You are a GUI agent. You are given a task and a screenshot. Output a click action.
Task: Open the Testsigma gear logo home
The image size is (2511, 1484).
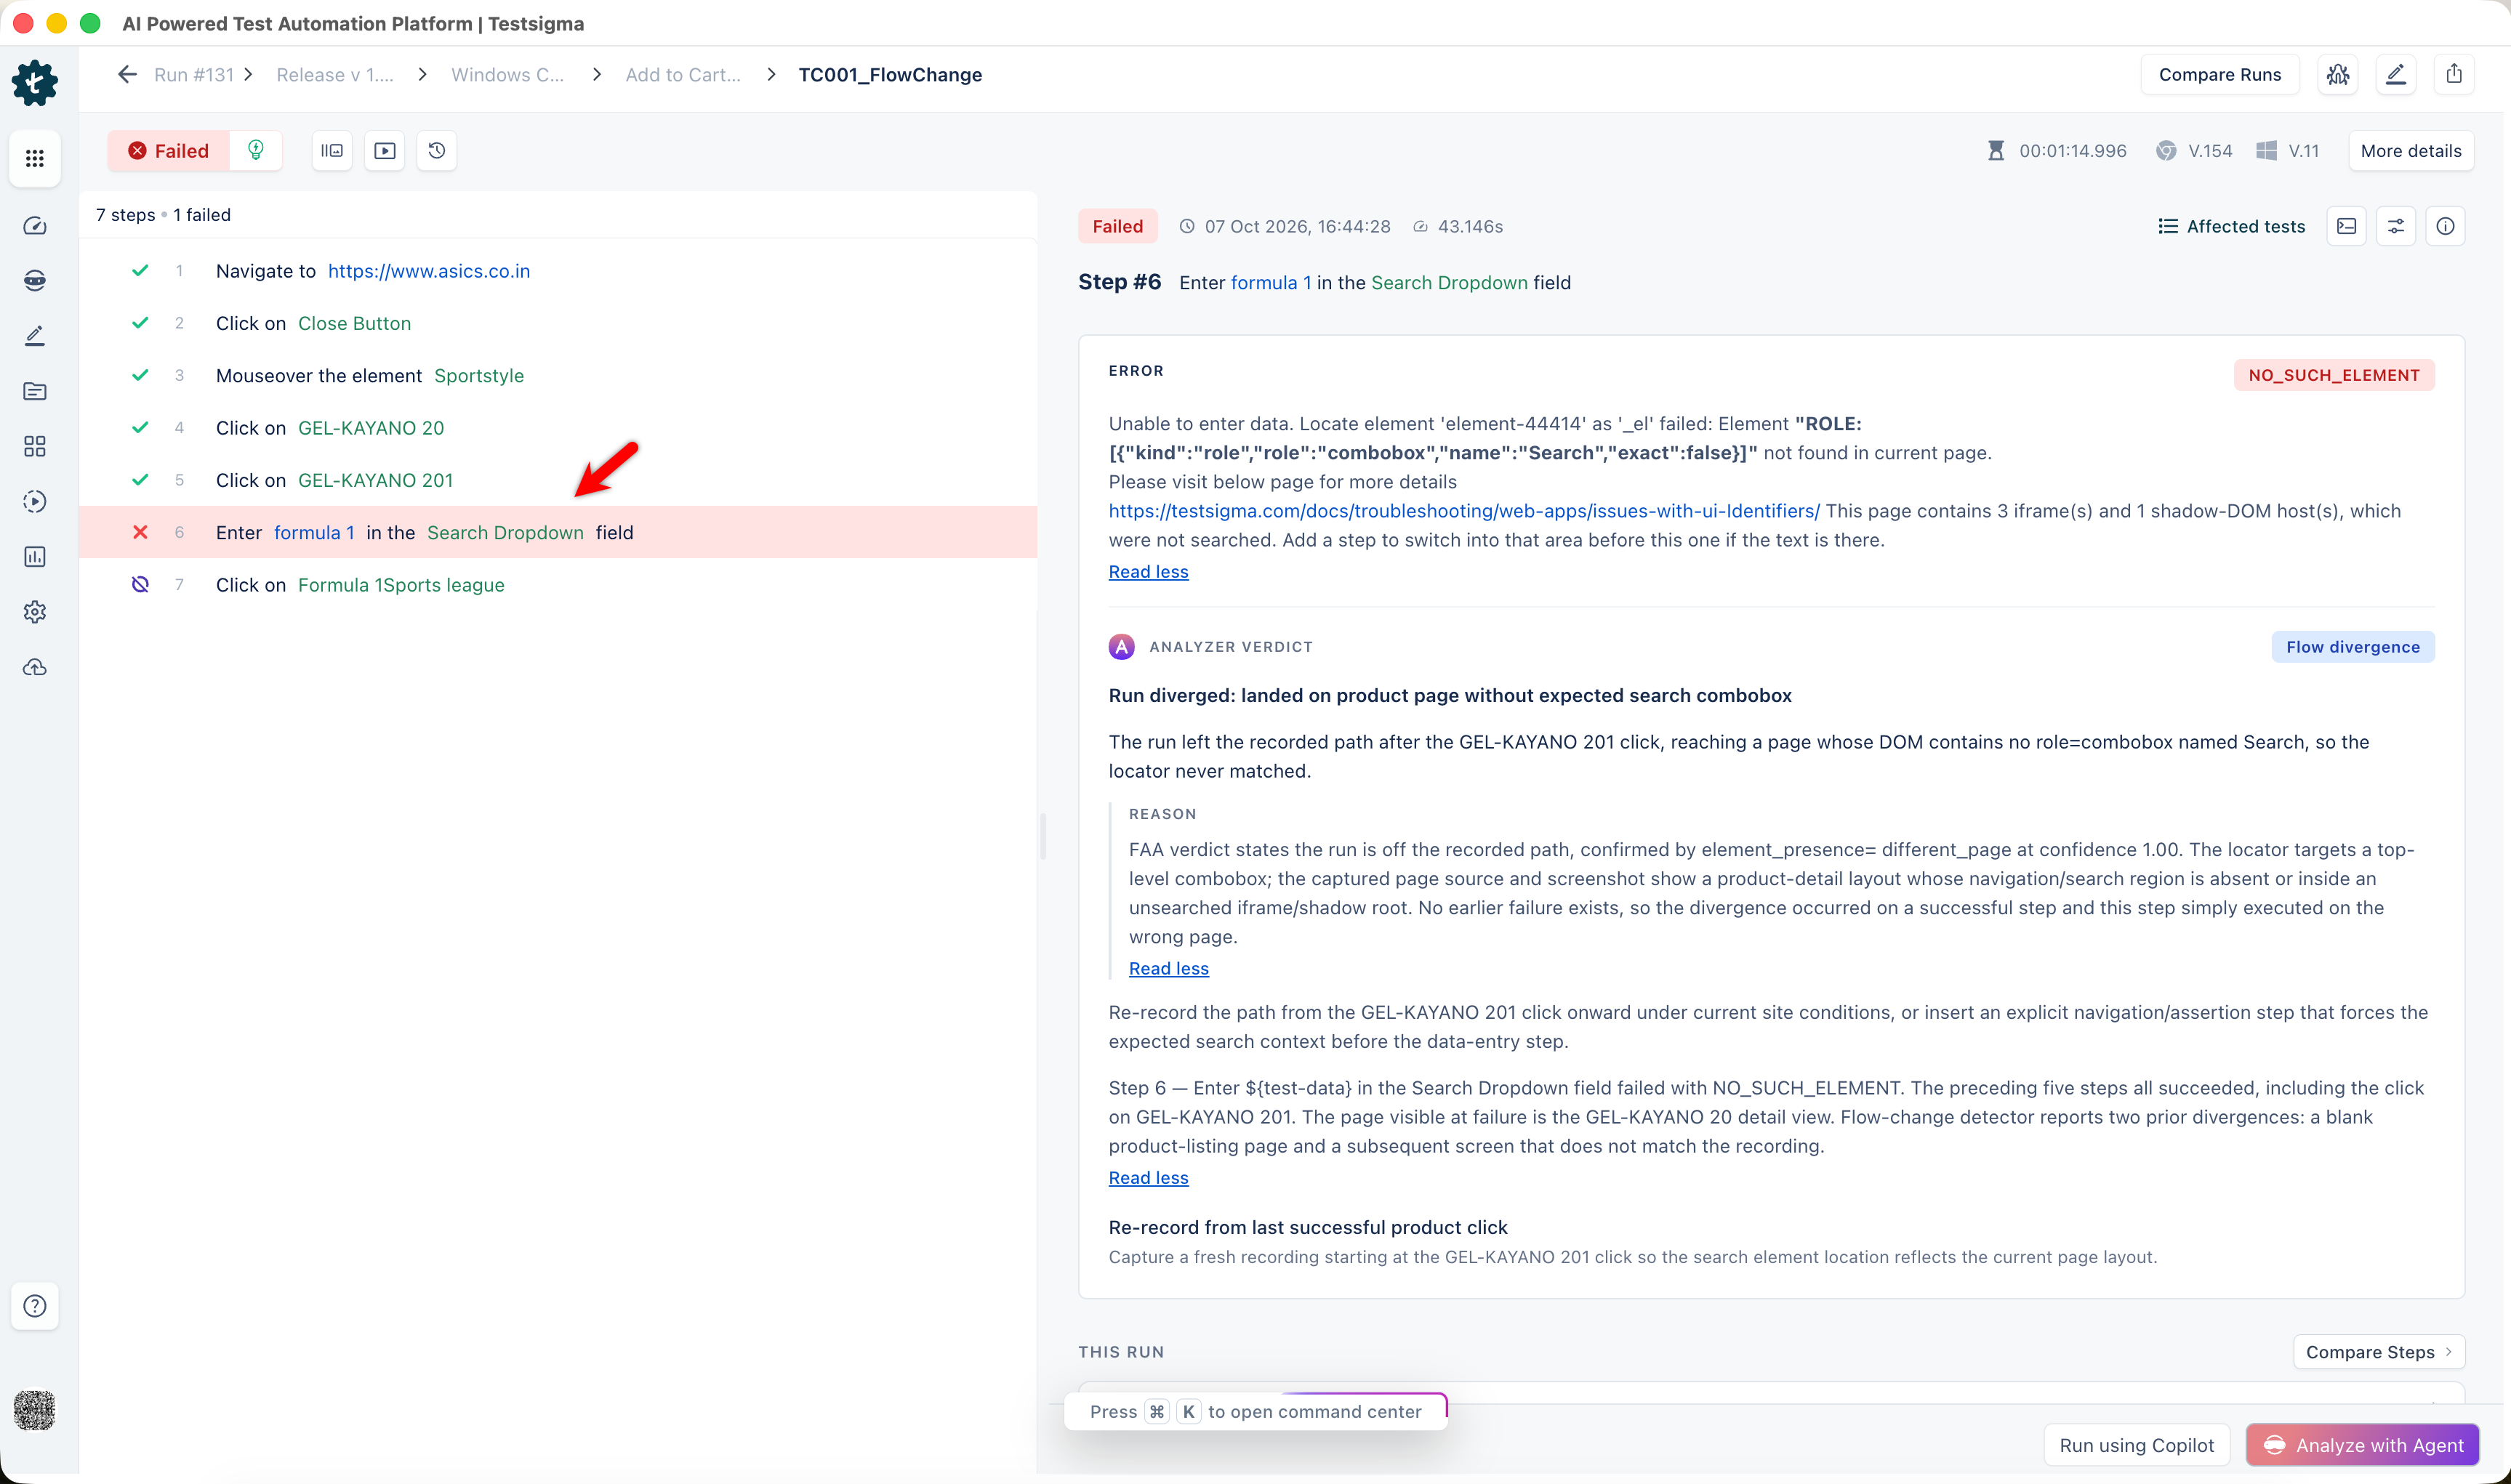tap(35, 83)
